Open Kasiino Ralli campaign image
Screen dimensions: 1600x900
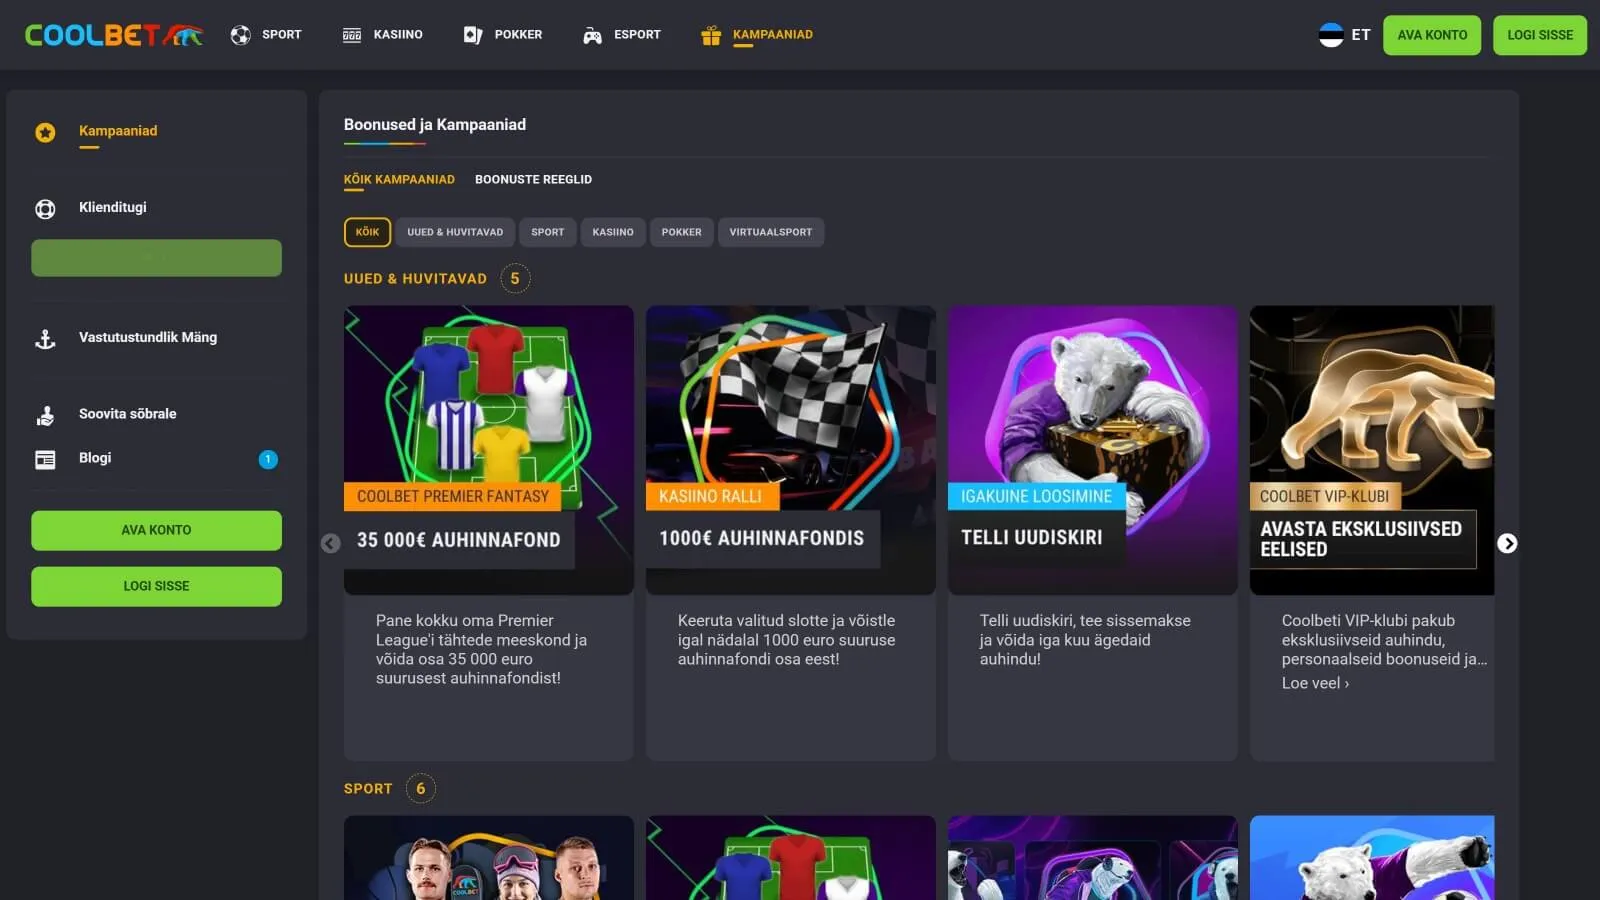[x=791, y=450]
